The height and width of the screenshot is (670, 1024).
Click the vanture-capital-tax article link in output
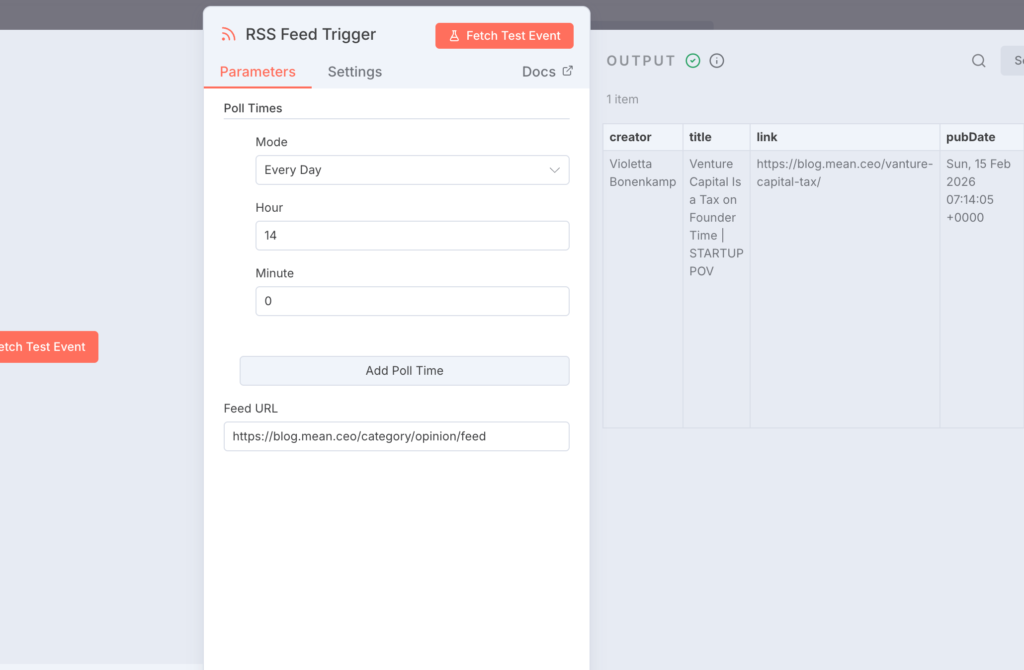(843, 172)
